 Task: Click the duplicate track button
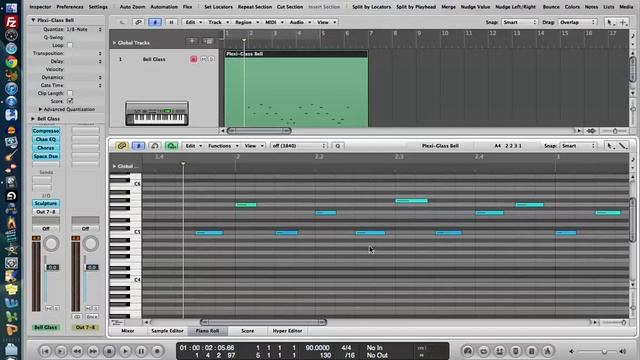[208, 41]
